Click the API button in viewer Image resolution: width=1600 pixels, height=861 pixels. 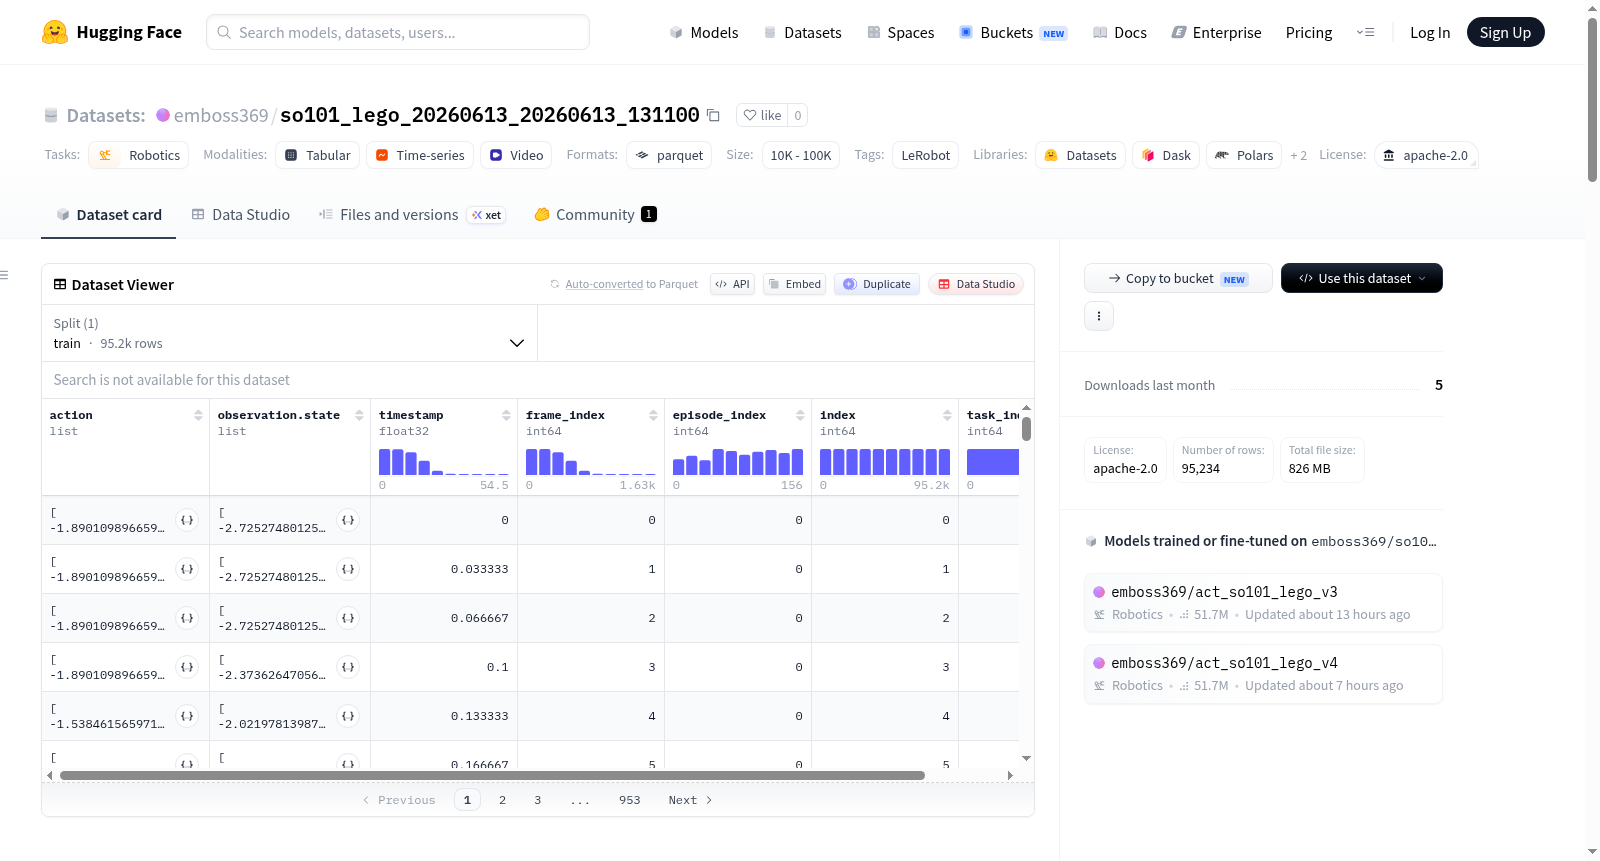[x=732, y=284]
